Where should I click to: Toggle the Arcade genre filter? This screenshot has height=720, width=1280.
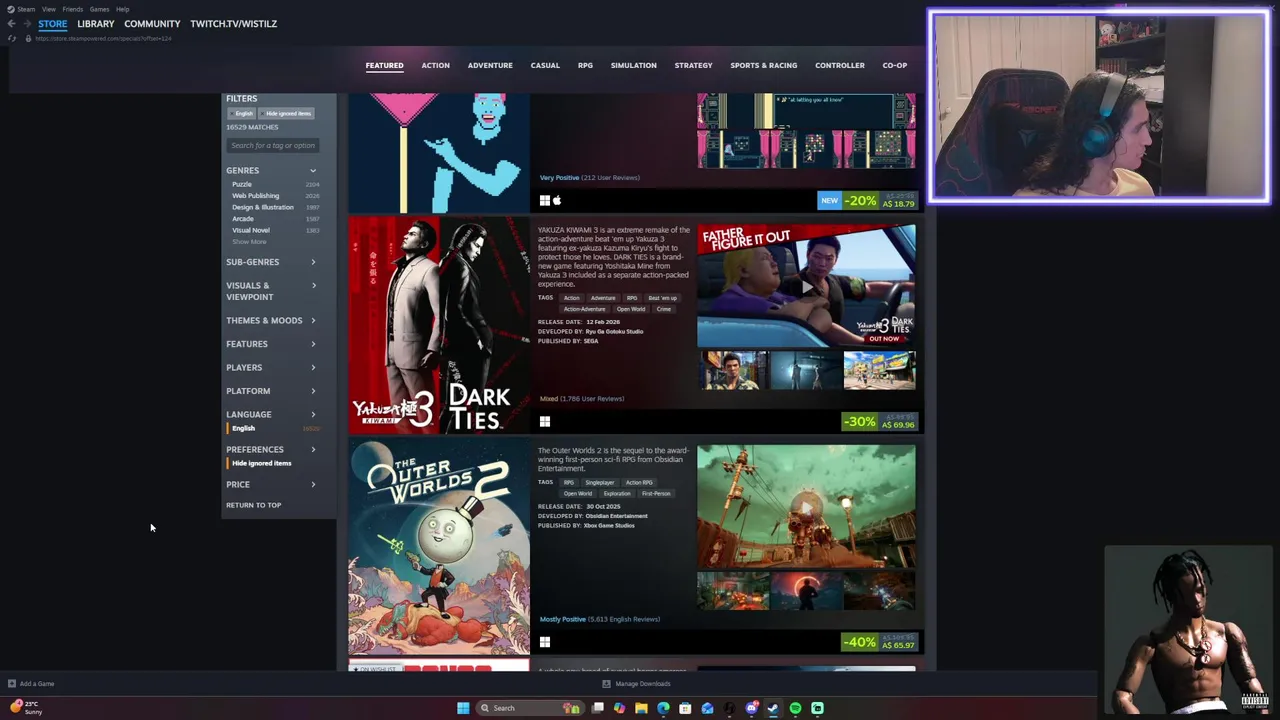242,218
